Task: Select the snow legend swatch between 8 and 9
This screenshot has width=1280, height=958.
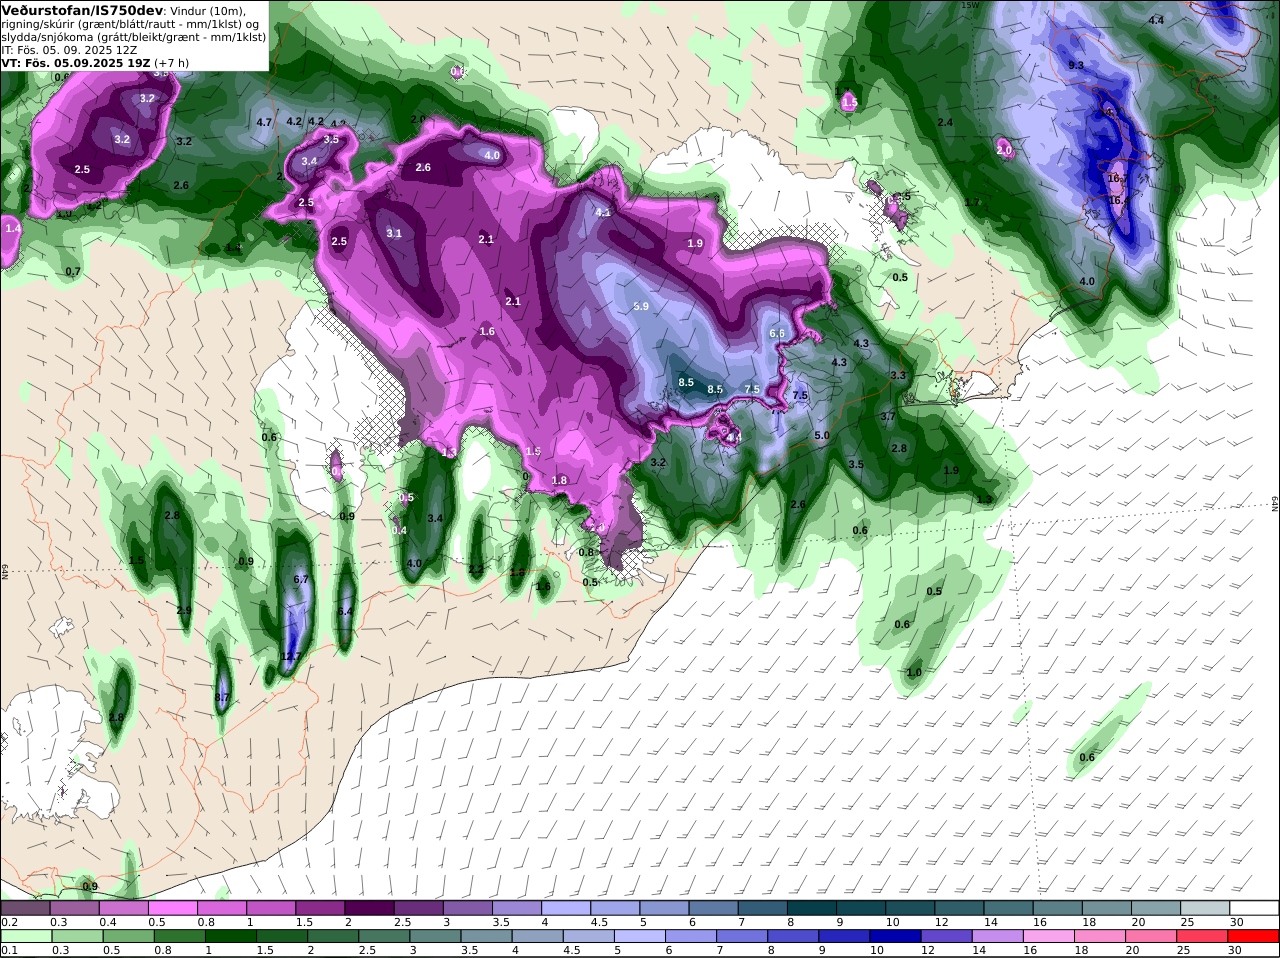Action: [x=813, y=908]
